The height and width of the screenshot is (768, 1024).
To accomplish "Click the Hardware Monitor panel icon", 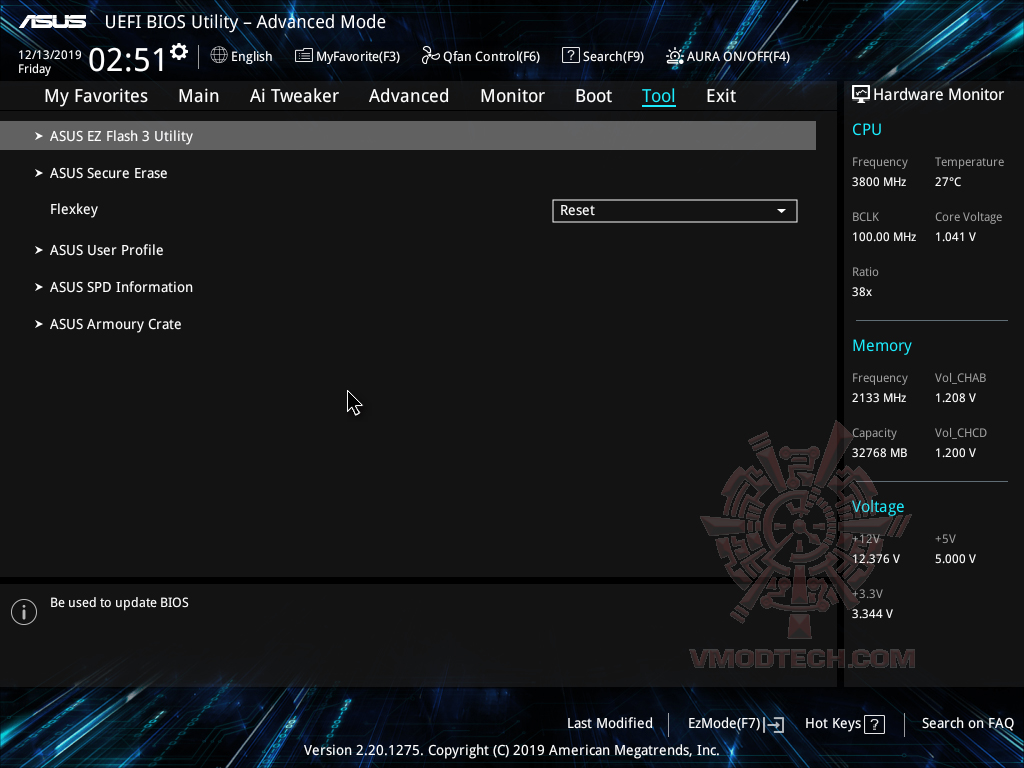I will (x=861, y=93).
